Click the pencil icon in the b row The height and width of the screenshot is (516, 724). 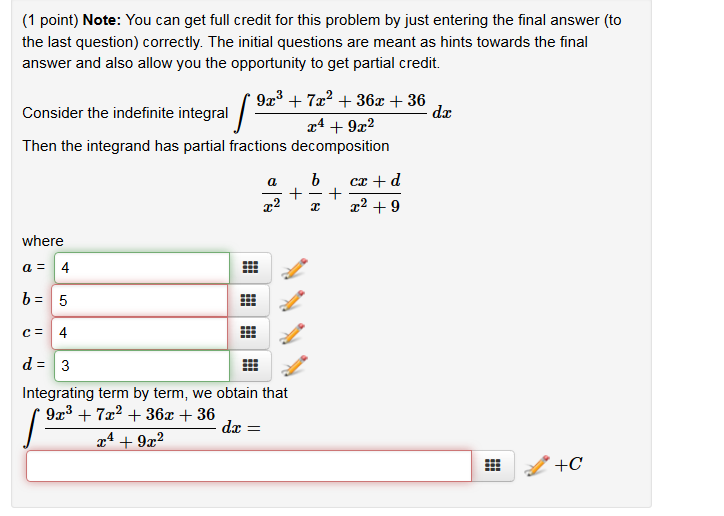(294, 301)
